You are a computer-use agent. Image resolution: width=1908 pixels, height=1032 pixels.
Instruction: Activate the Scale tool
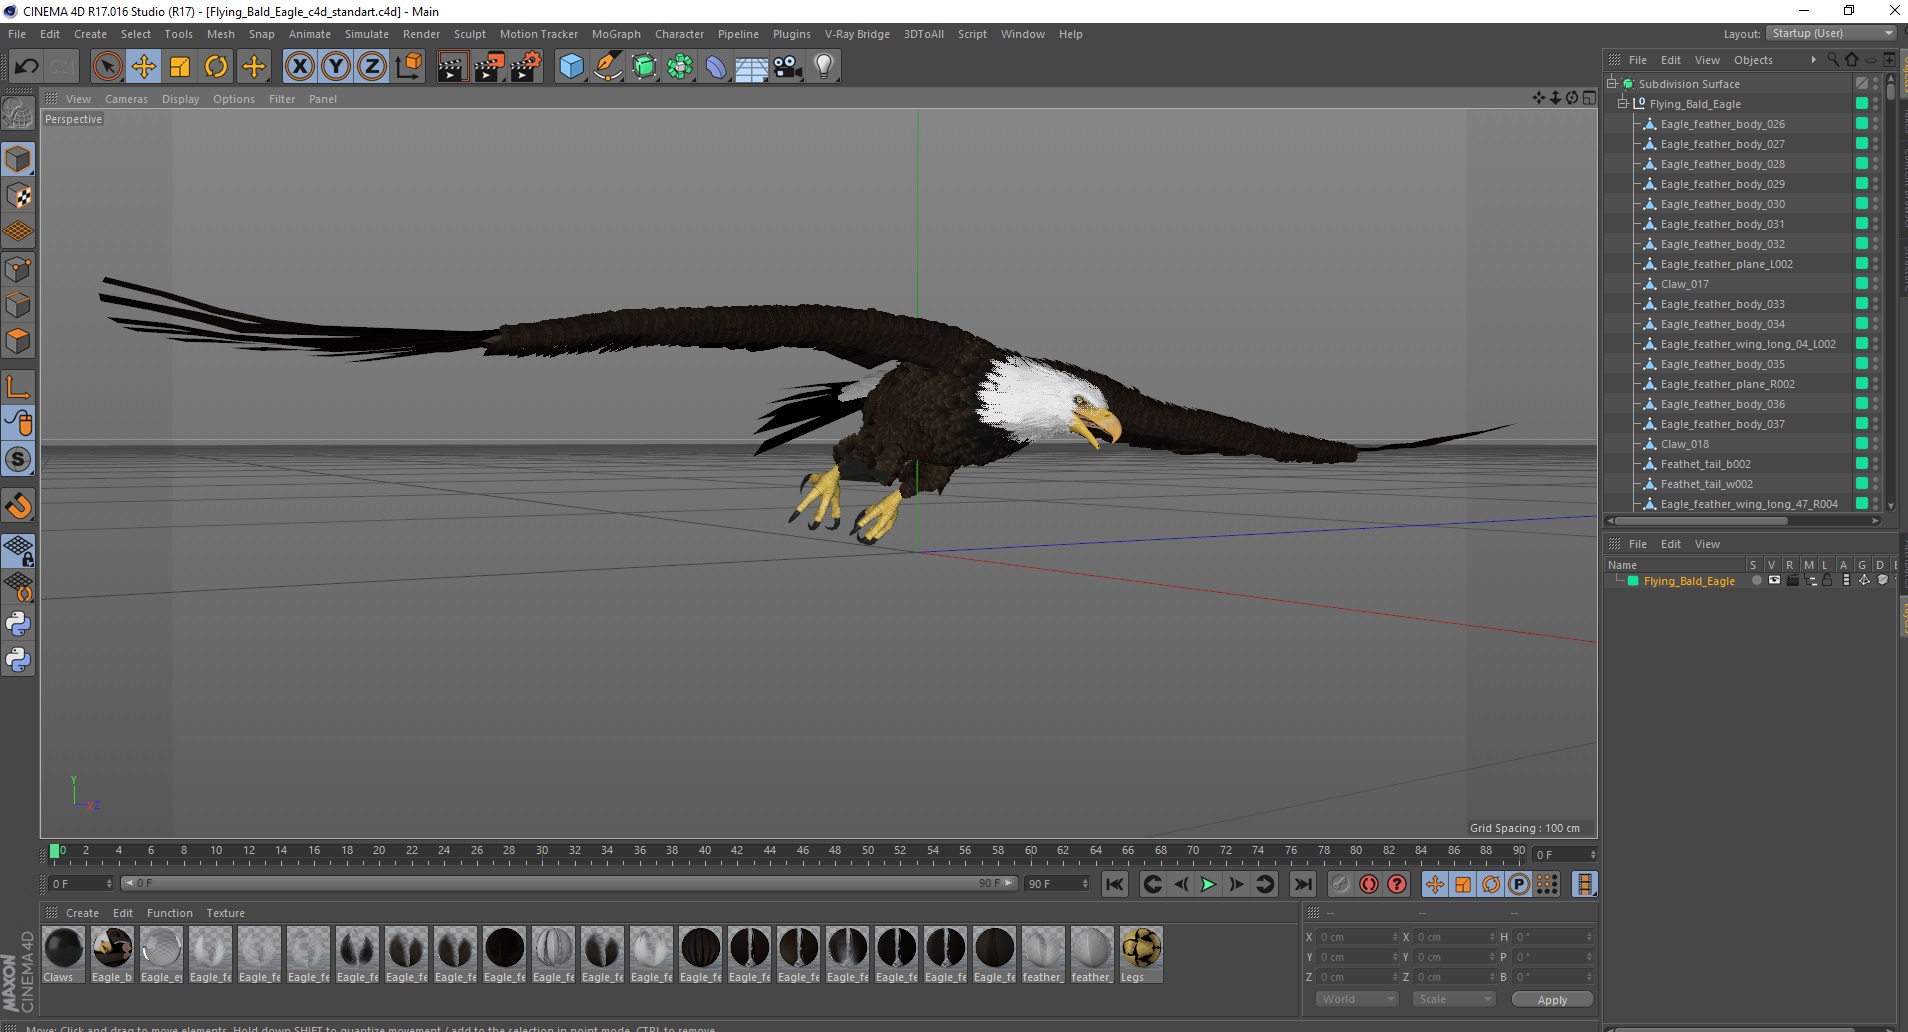pos(180,67)
